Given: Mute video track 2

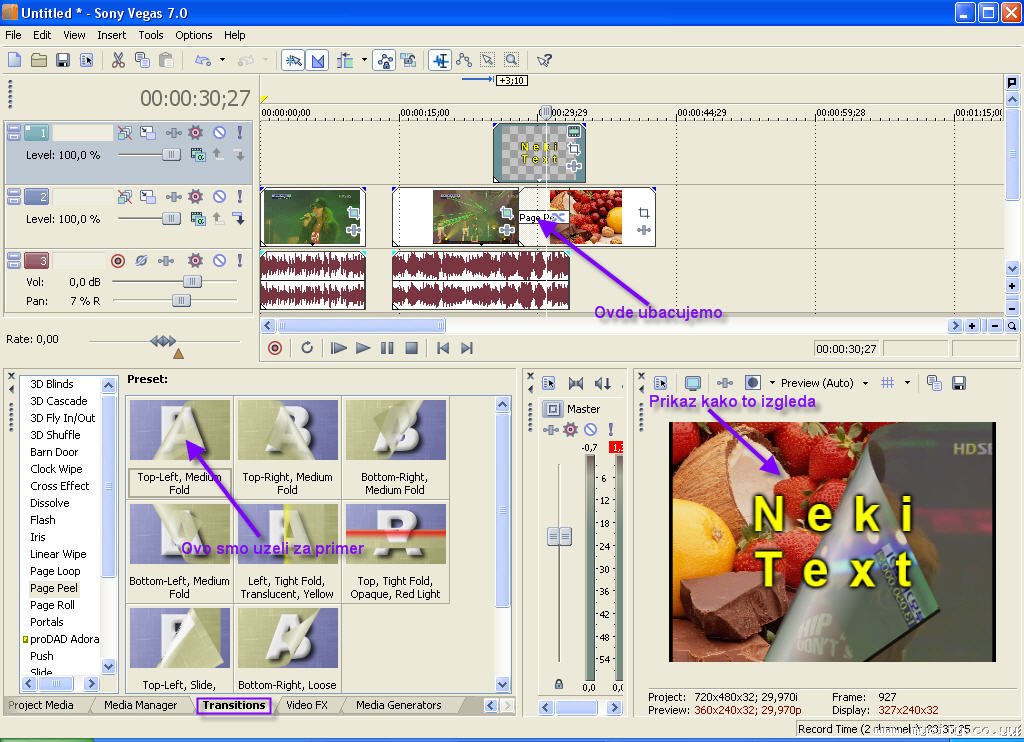Looking at the screenshot, I should 219,197.
